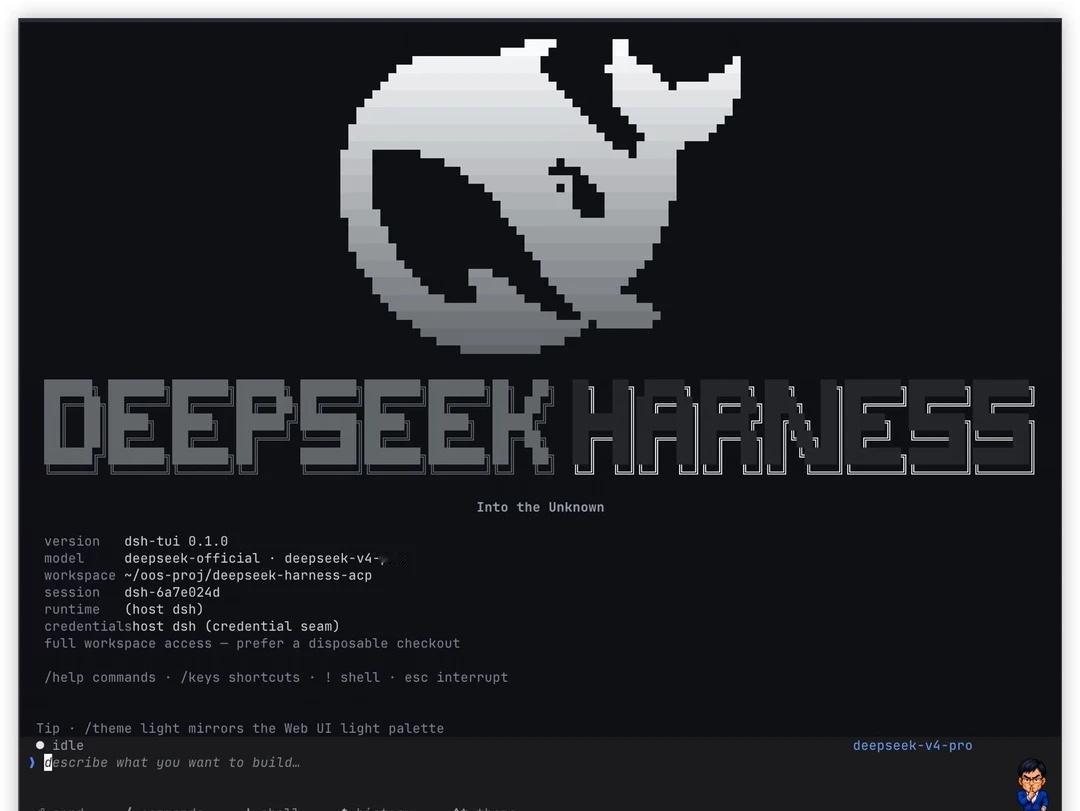The image size is (1080, 811).
Task: Click the pixel-art DeepSeek whale logo
Action: coord(541,196)
